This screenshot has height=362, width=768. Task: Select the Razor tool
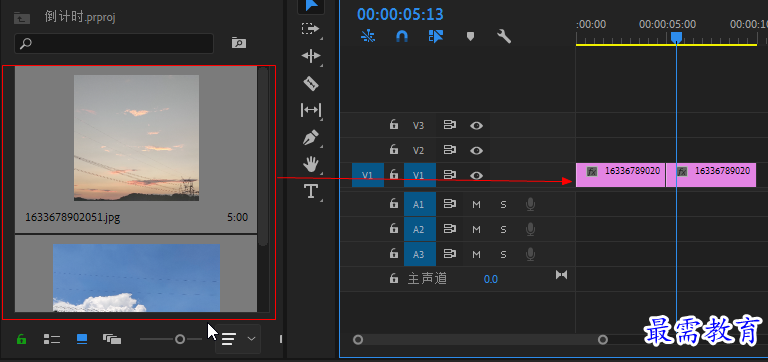(311, 84)
